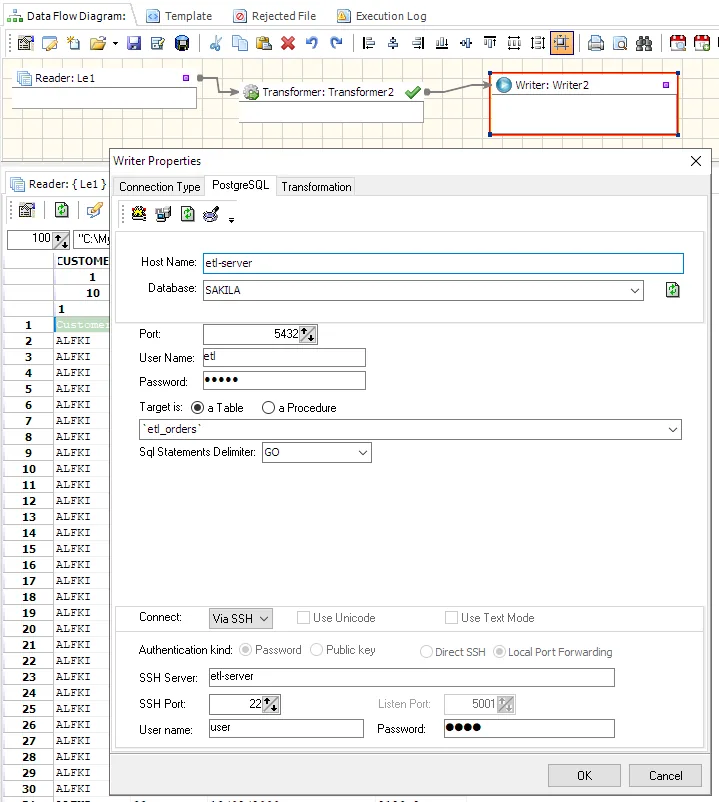Image resolution: width=719 pixels, height=802 pixels.
Task: Open the Sql Statements Delimiter dropdown
Action: pos(363,453)
